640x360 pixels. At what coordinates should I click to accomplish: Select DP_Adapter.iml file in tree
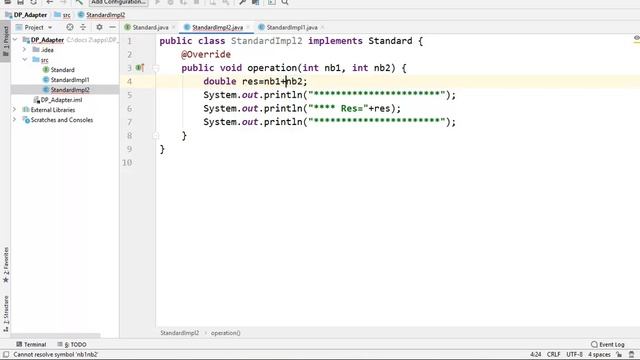pos(58,100)
